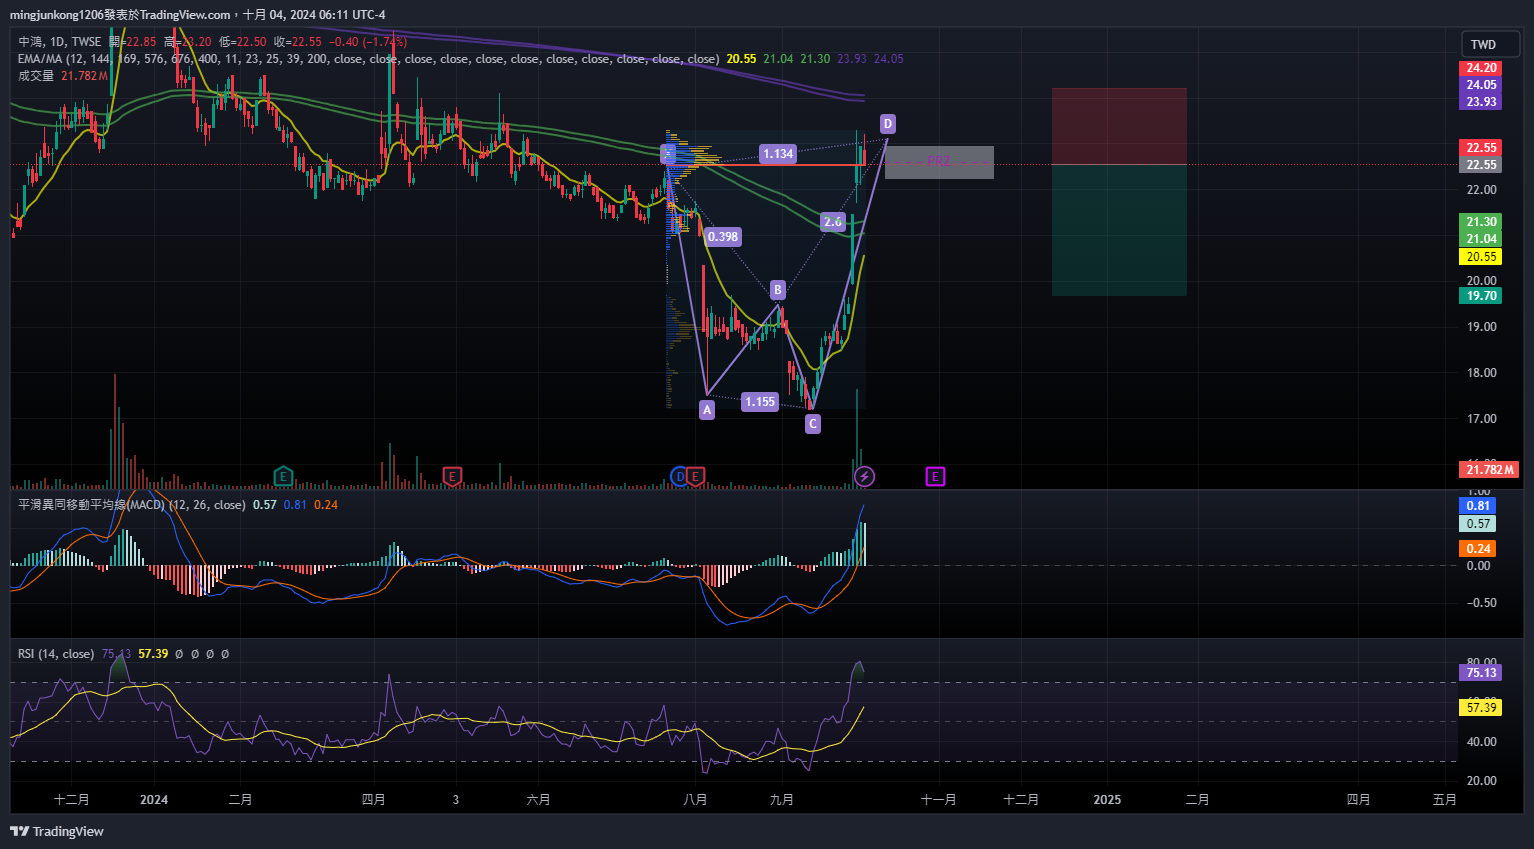Click the 0.398 ratio label
The image size is (1534, 849).
(x=723, y=237)
